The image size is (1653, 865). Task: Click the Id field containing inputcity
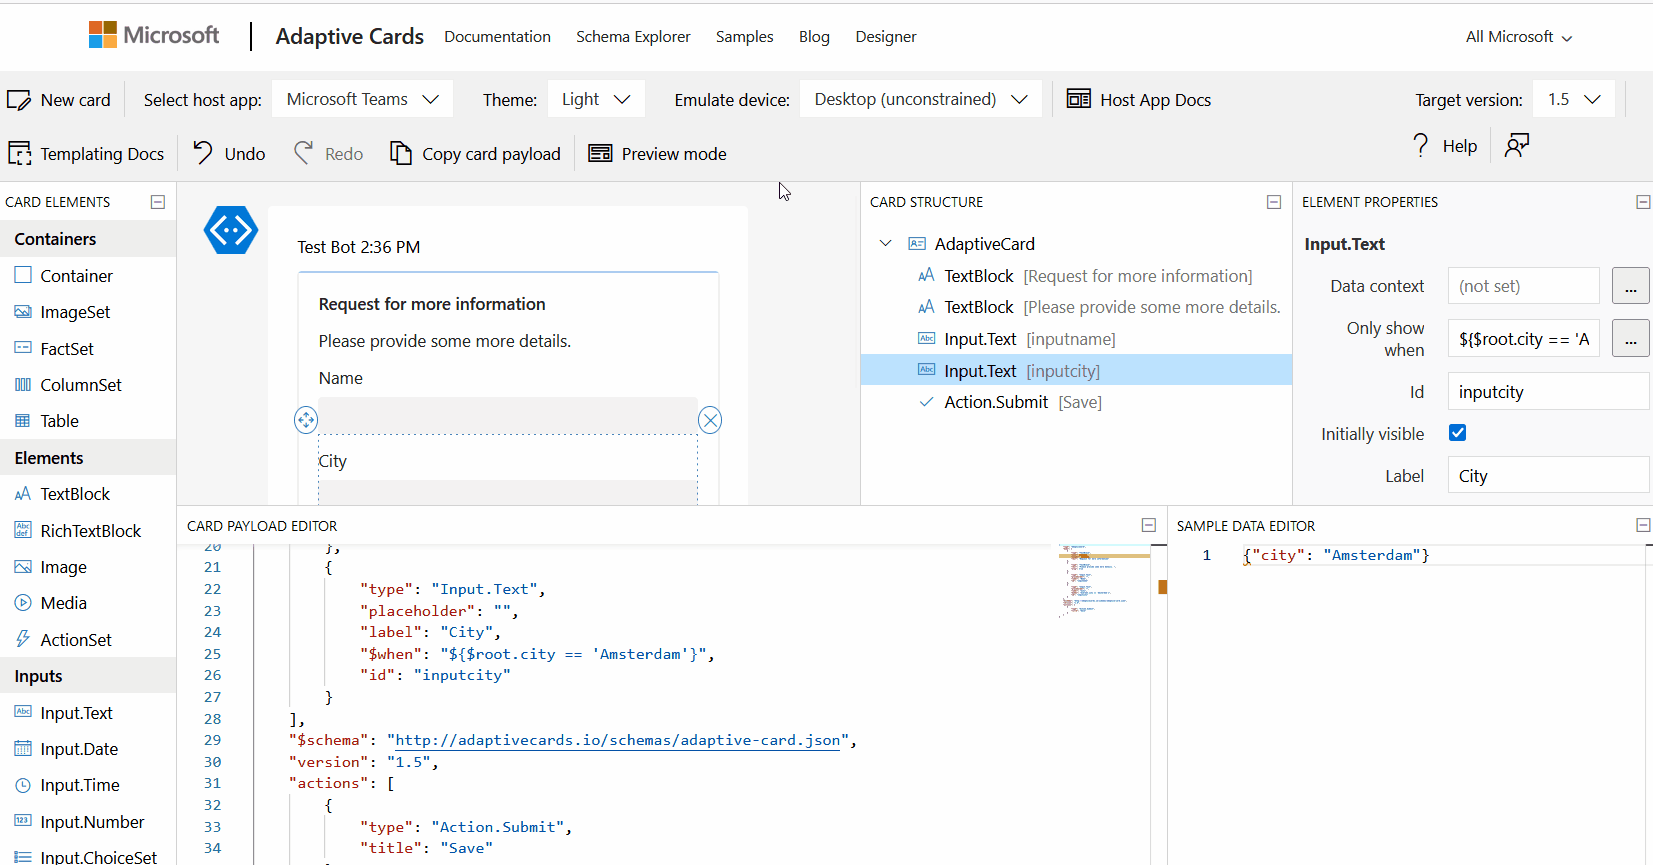click(x=1548, y=392)
